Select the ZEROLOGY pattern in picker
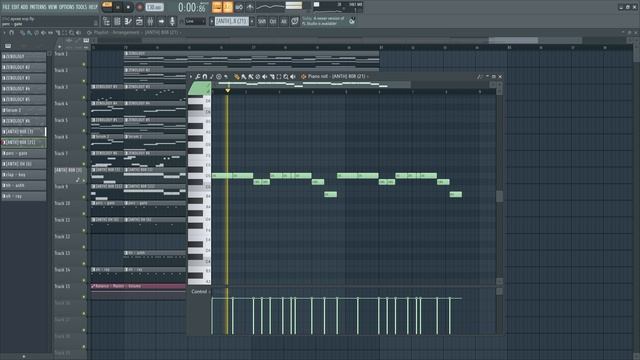The height and width of the screenshot is (360, 640). (x=23, y=56)
